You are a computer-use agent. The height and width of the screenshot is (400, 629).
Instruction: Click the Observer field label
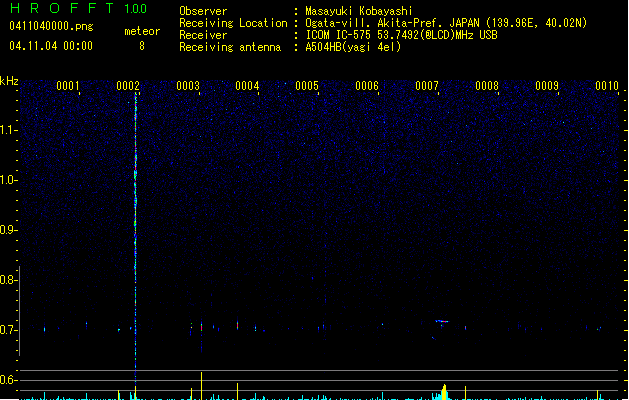click(x=203, y=11)
